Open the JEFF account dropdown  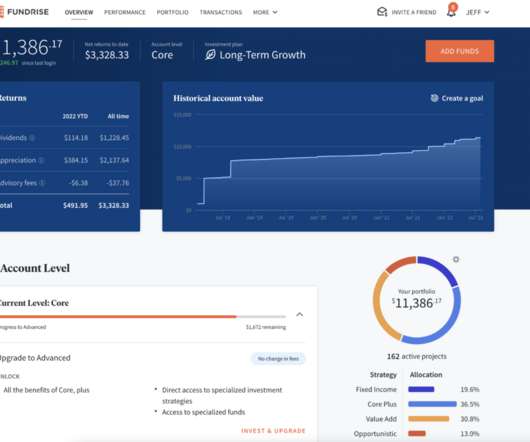point(477,12)
